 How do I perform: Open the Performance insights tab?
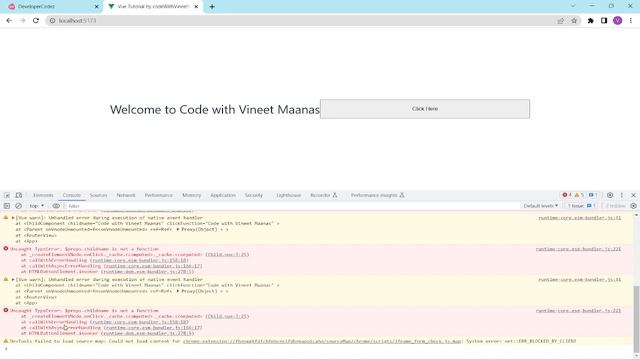378,196
